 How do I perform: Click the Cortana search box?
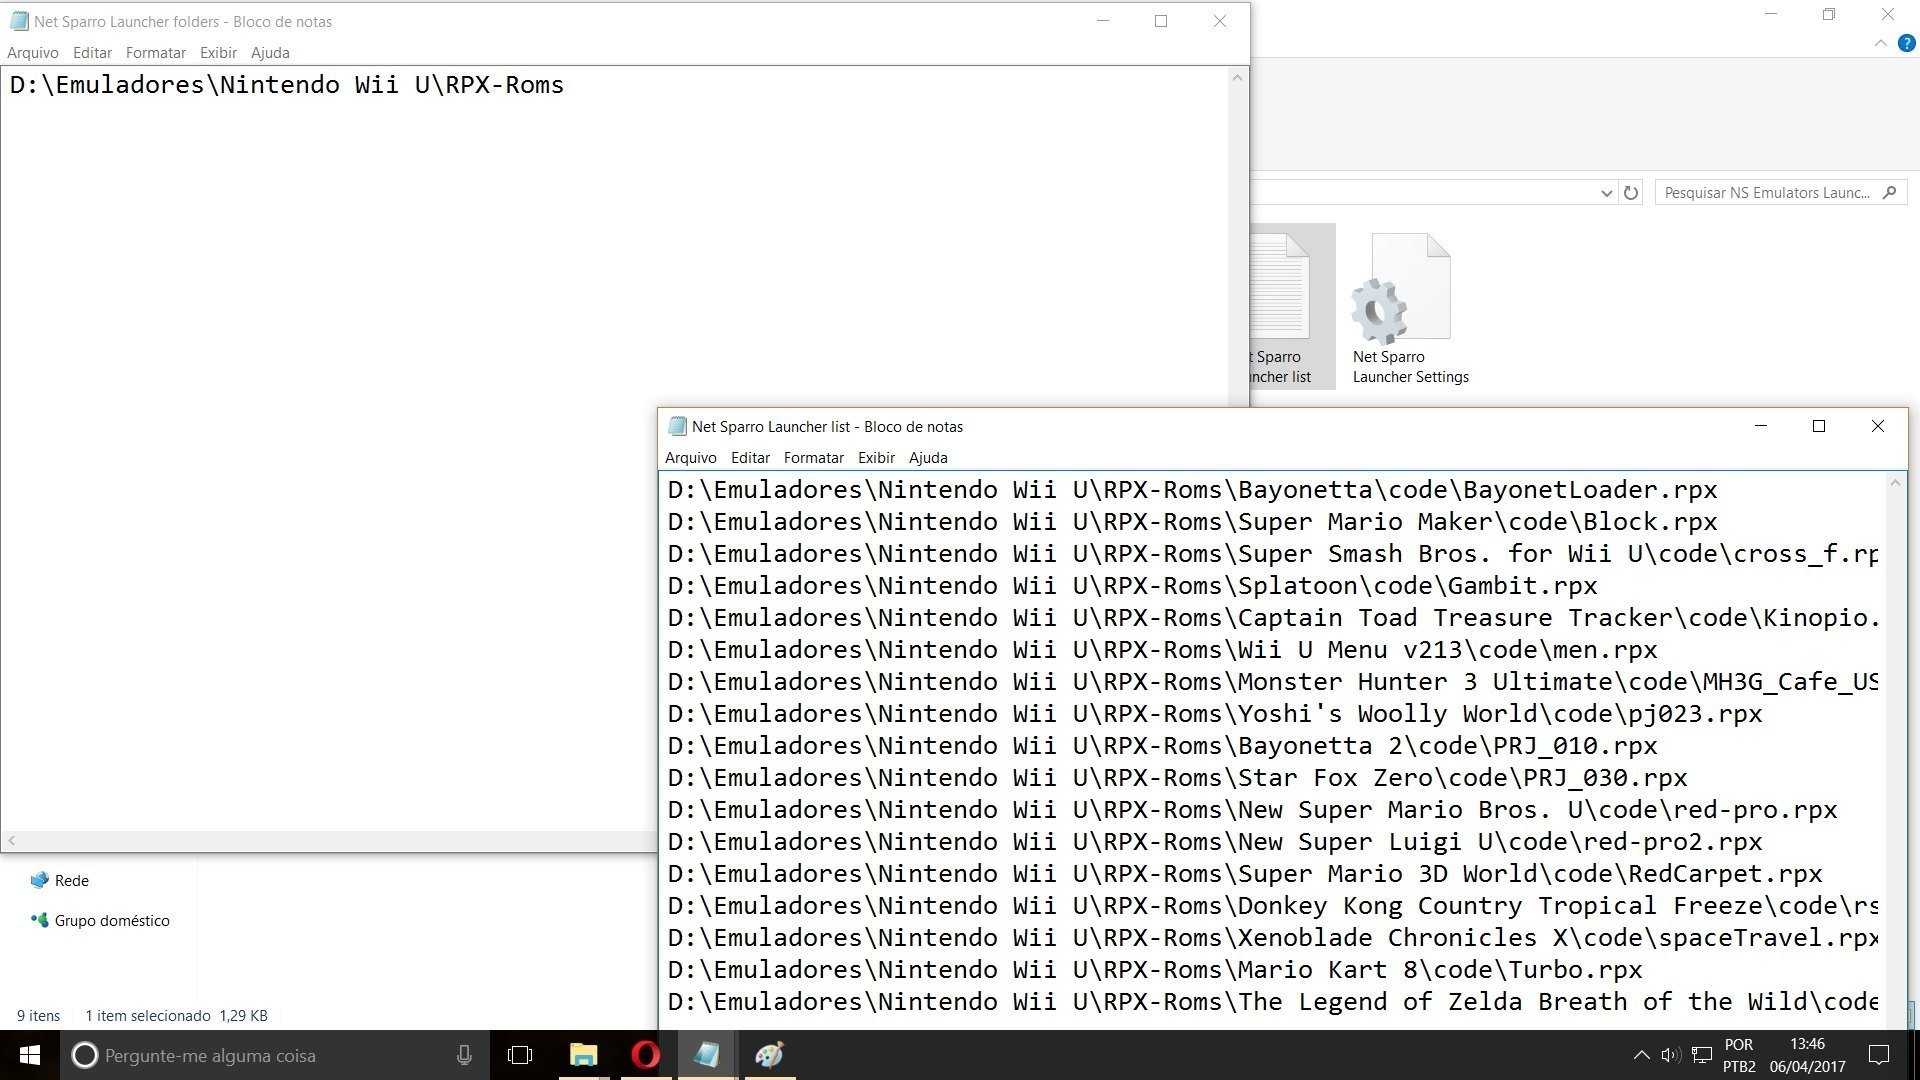pos(275,1055)
